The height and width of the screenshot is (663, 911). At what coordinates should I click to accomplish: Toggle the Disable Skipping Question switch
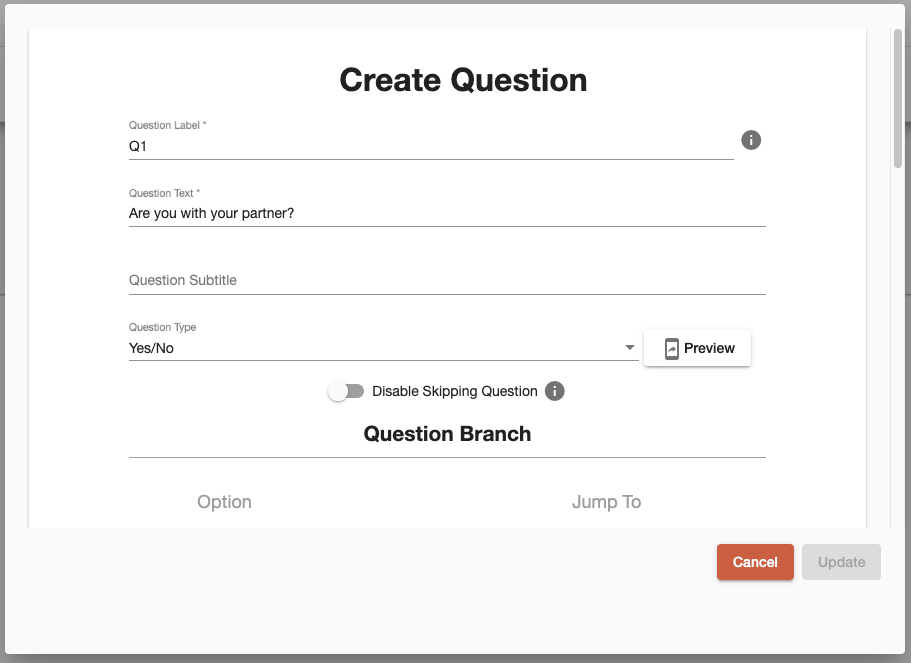point(346,391)
